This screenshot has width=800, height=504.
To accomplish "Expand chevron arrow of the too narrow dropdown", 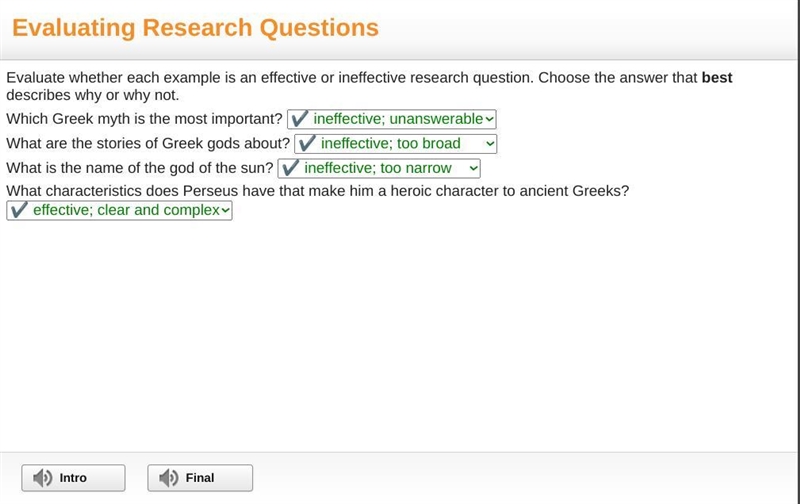I will [473, 168].
